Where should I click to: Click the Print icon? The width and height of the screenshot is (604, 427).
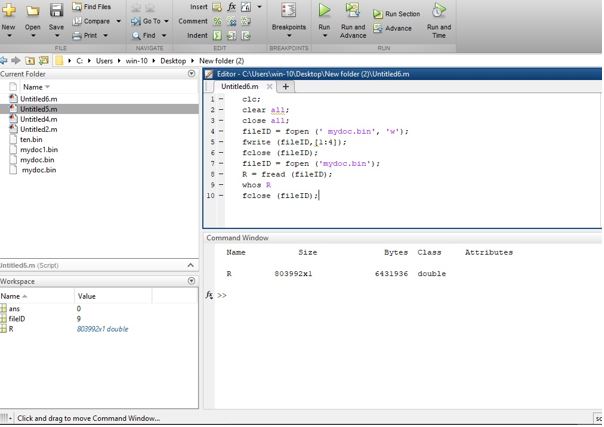(77, 35)
